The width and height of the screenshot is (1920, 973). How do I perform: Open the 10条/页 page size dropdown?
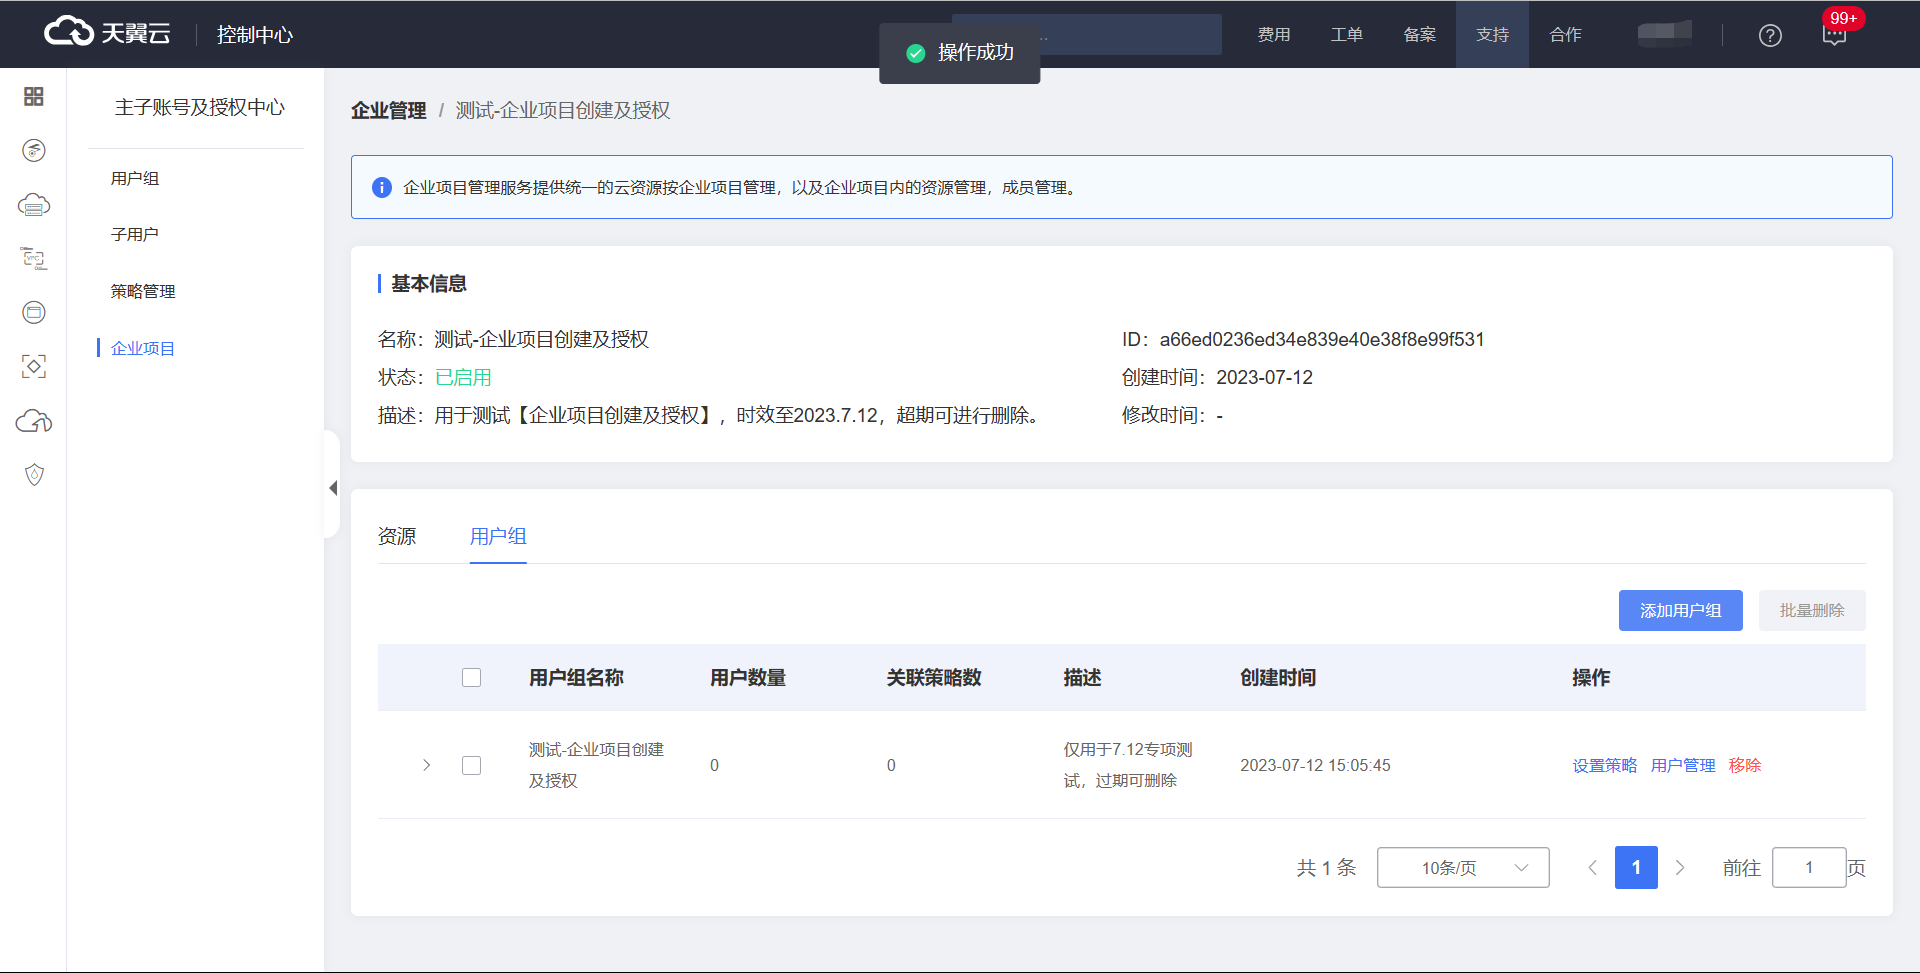click(x=1462, y=868)
